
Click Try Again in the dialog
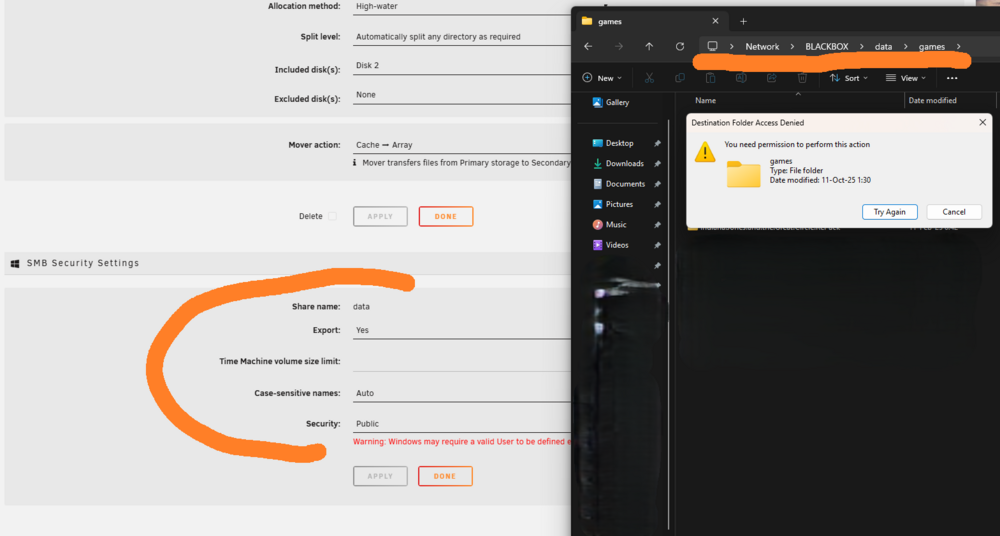click(890, 212)
